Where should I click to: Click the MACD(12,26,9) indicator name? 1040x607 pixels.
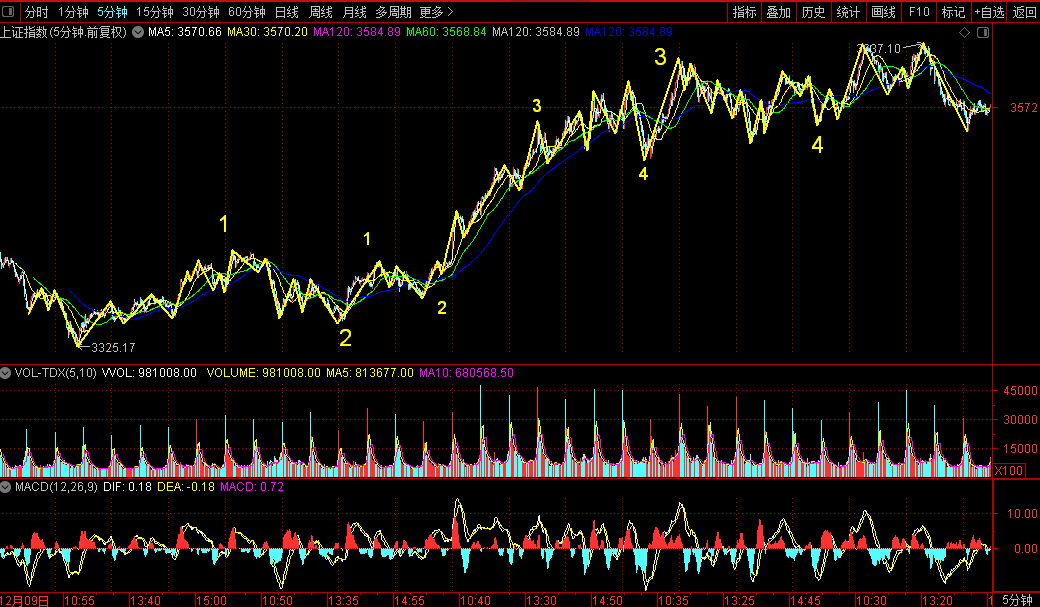tap(56, 487)
